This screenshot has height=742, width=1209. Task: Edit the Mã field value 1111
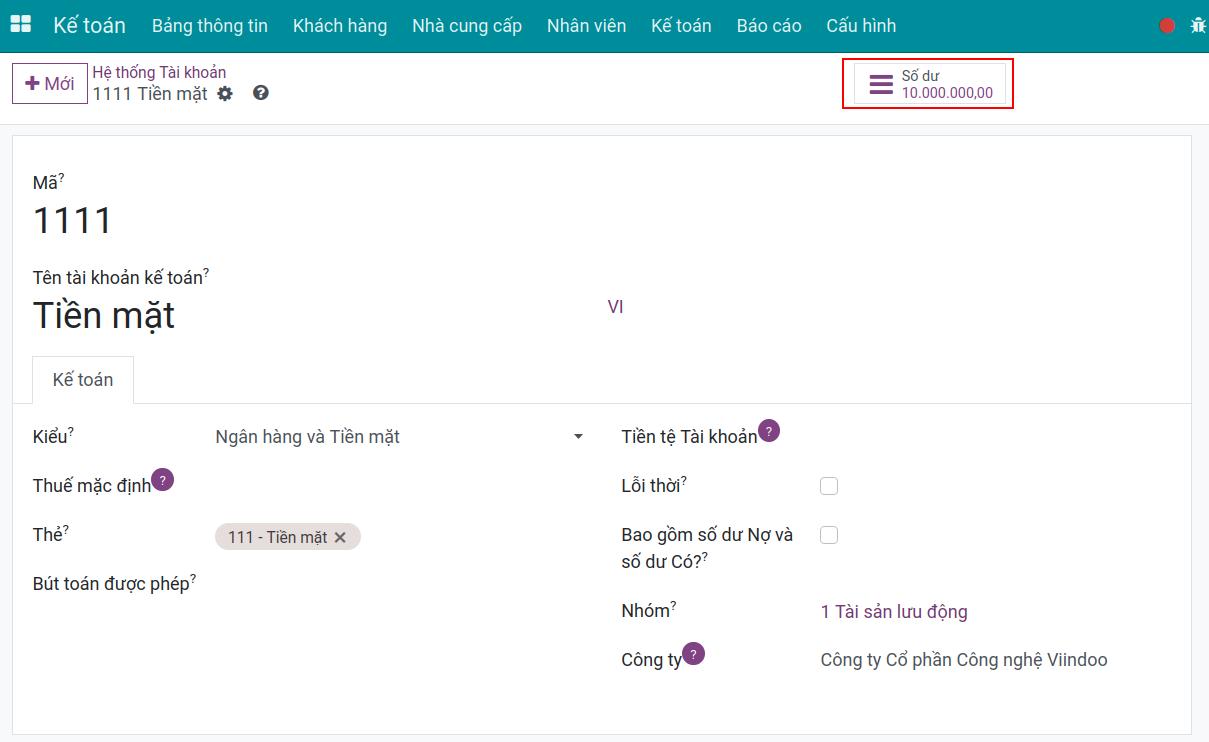[x=73, y=221]
